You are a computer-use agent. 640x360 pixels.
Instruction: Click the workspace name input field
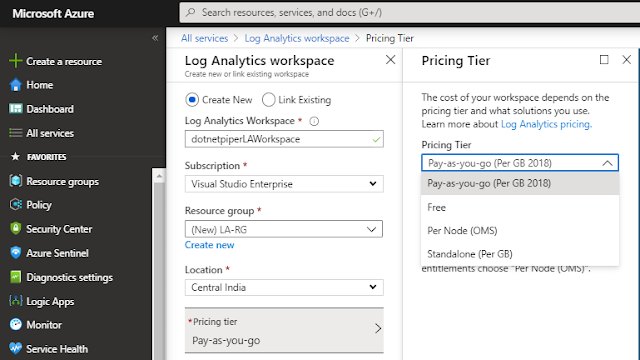284,139
